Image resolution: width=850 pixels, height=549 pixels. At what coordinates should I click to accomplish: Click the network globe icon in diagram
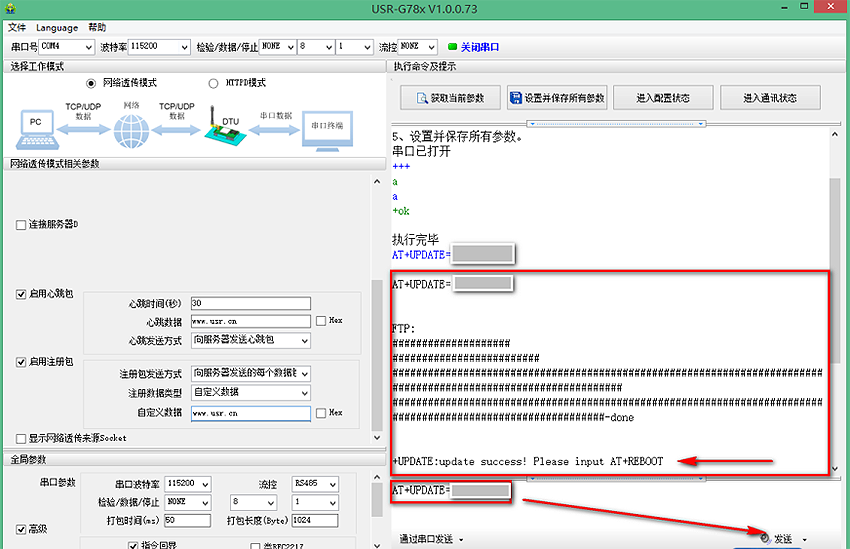tap(130, 130)
